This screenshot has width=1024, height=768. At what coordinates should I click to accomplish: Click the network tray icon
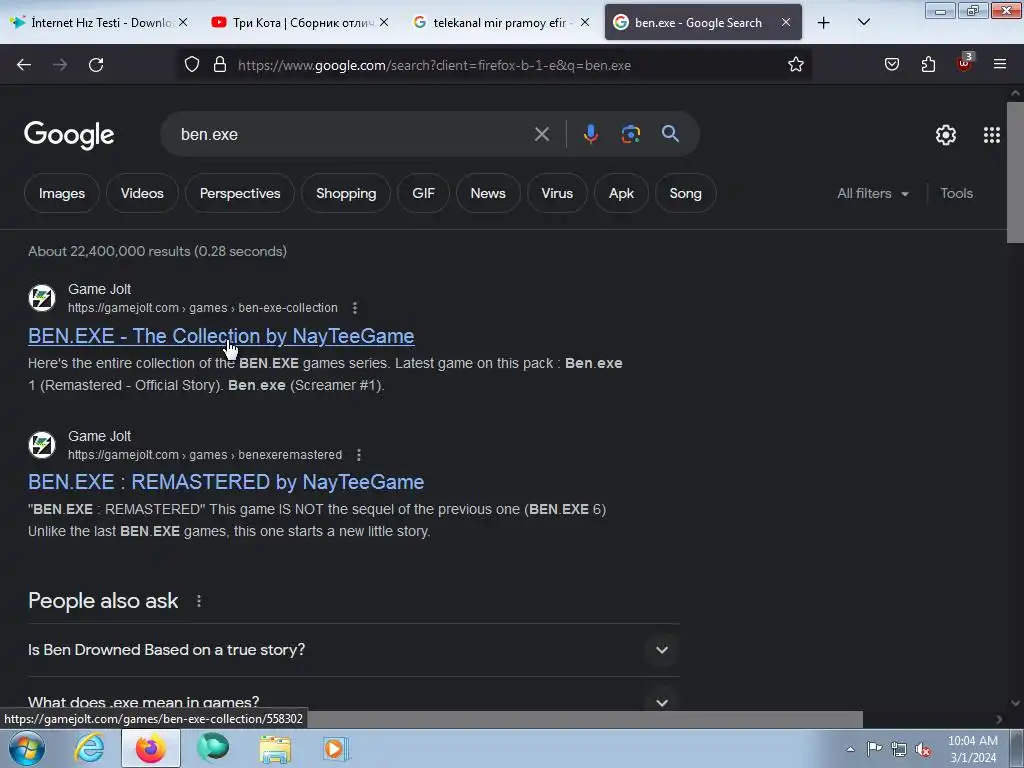click(899, 749)
